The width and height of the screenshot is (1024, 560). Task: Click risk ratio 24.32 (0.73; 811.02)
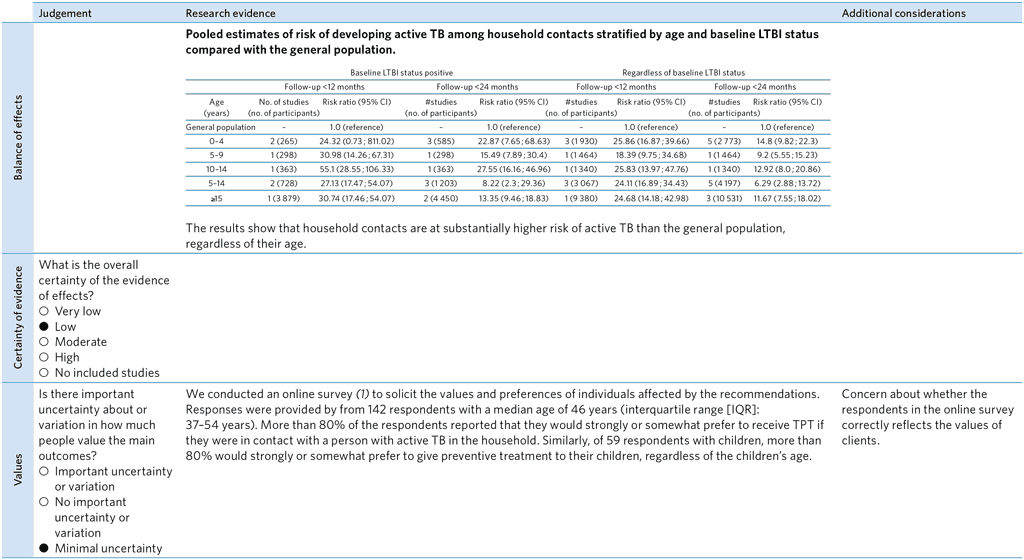357,141
